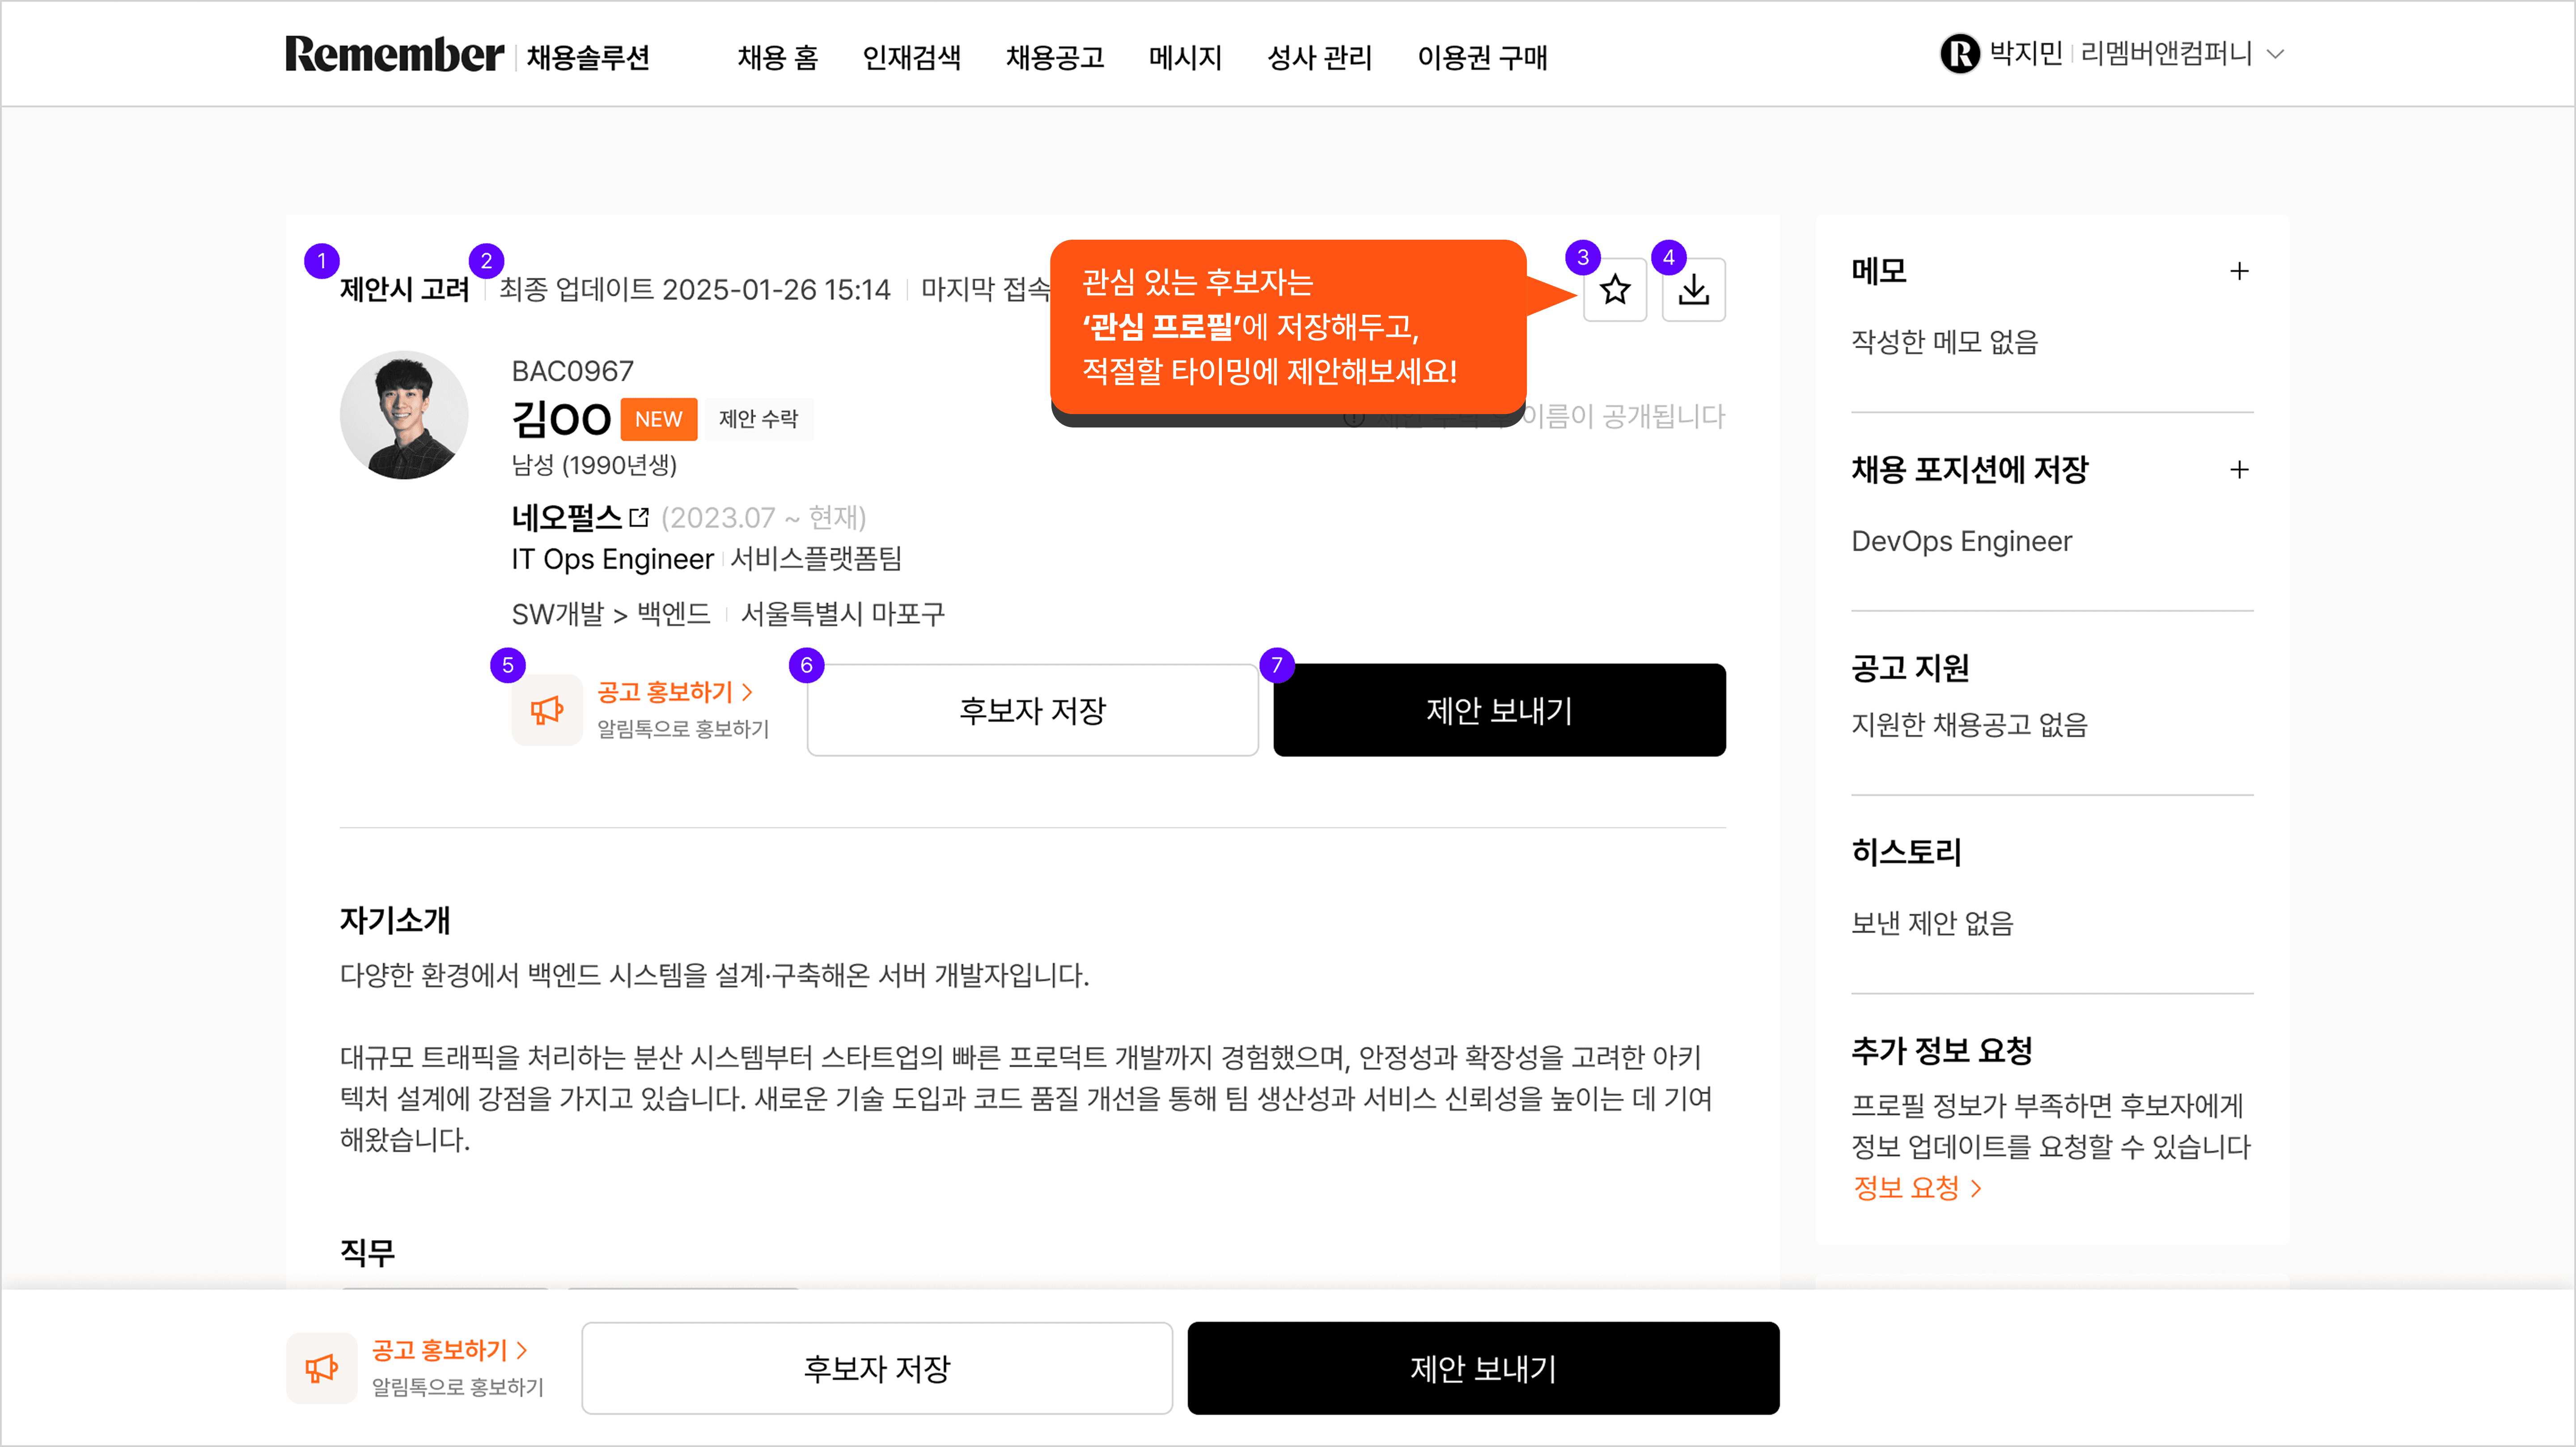Click the download profile icon
Screen dimensions: 2576x1447
1693,290
